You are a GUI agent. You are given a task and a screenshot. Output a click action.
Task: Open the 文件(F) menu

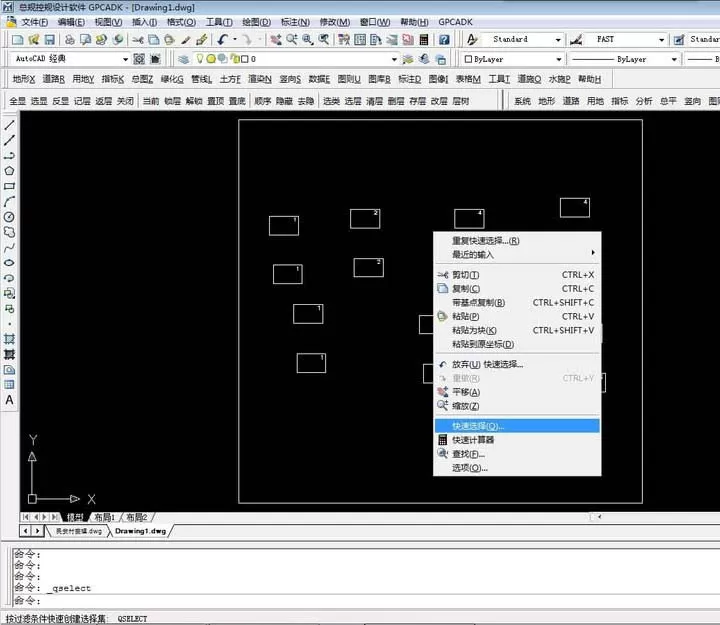click(34, 22)
